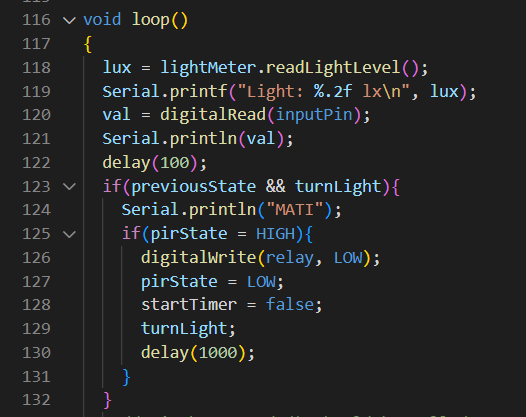Collapse the if(previousState && turnLight) fold chevron
The width and height of the screenshot is (526, 417).
pos(69,187)
